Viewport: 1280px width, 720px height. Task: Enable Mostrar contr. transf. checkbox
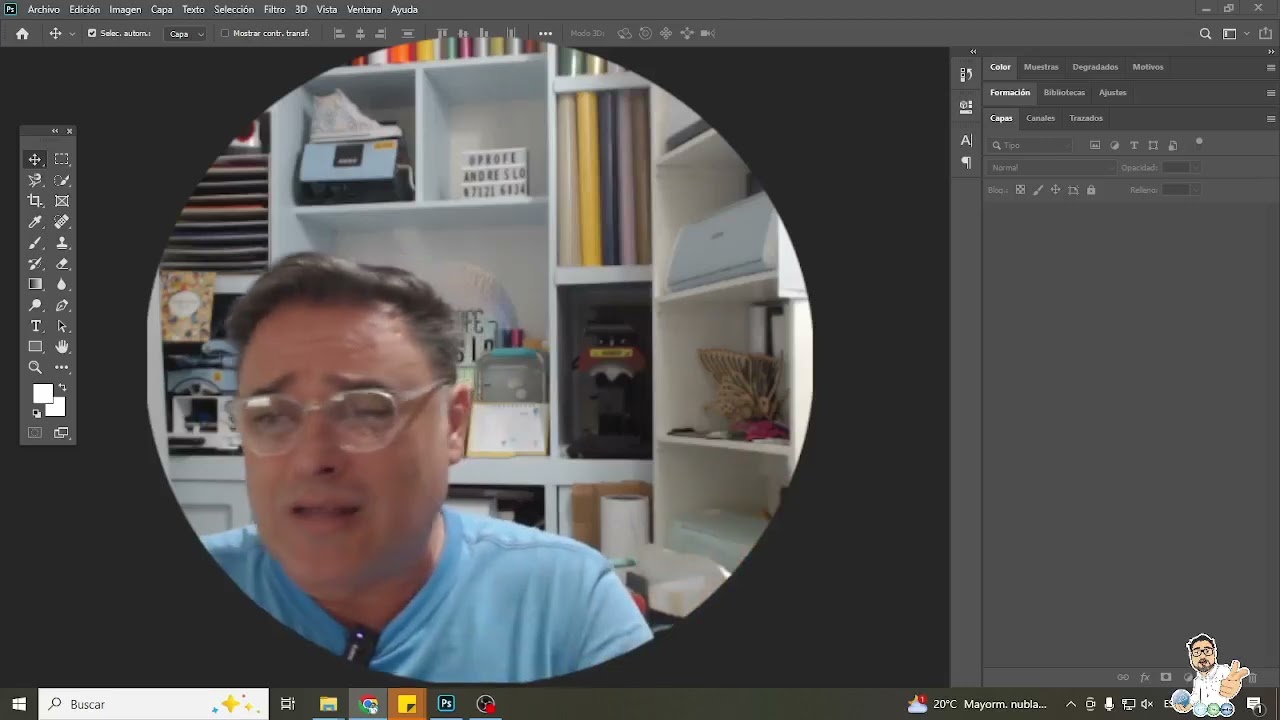(x=225, y=33)
